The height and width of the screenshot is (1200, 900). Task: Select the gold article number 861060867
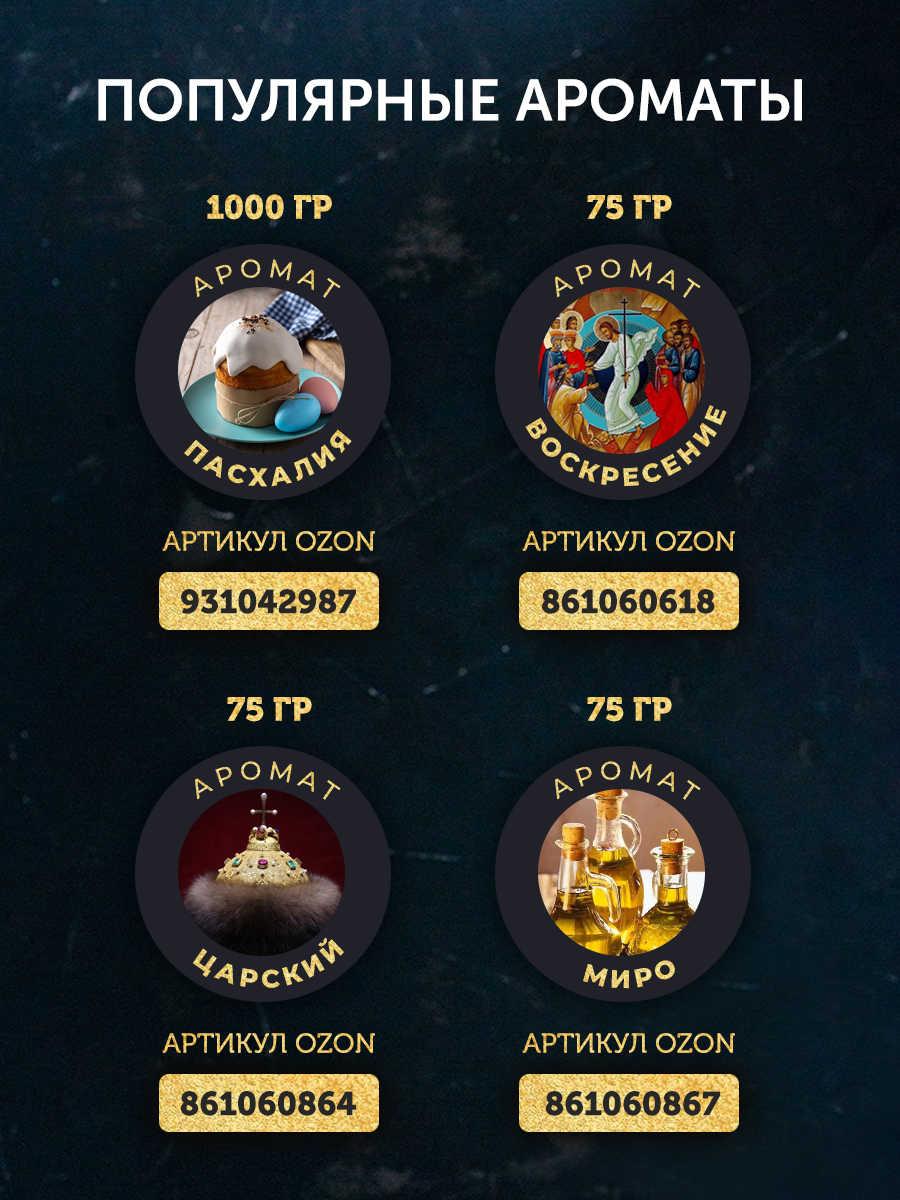629,1103
